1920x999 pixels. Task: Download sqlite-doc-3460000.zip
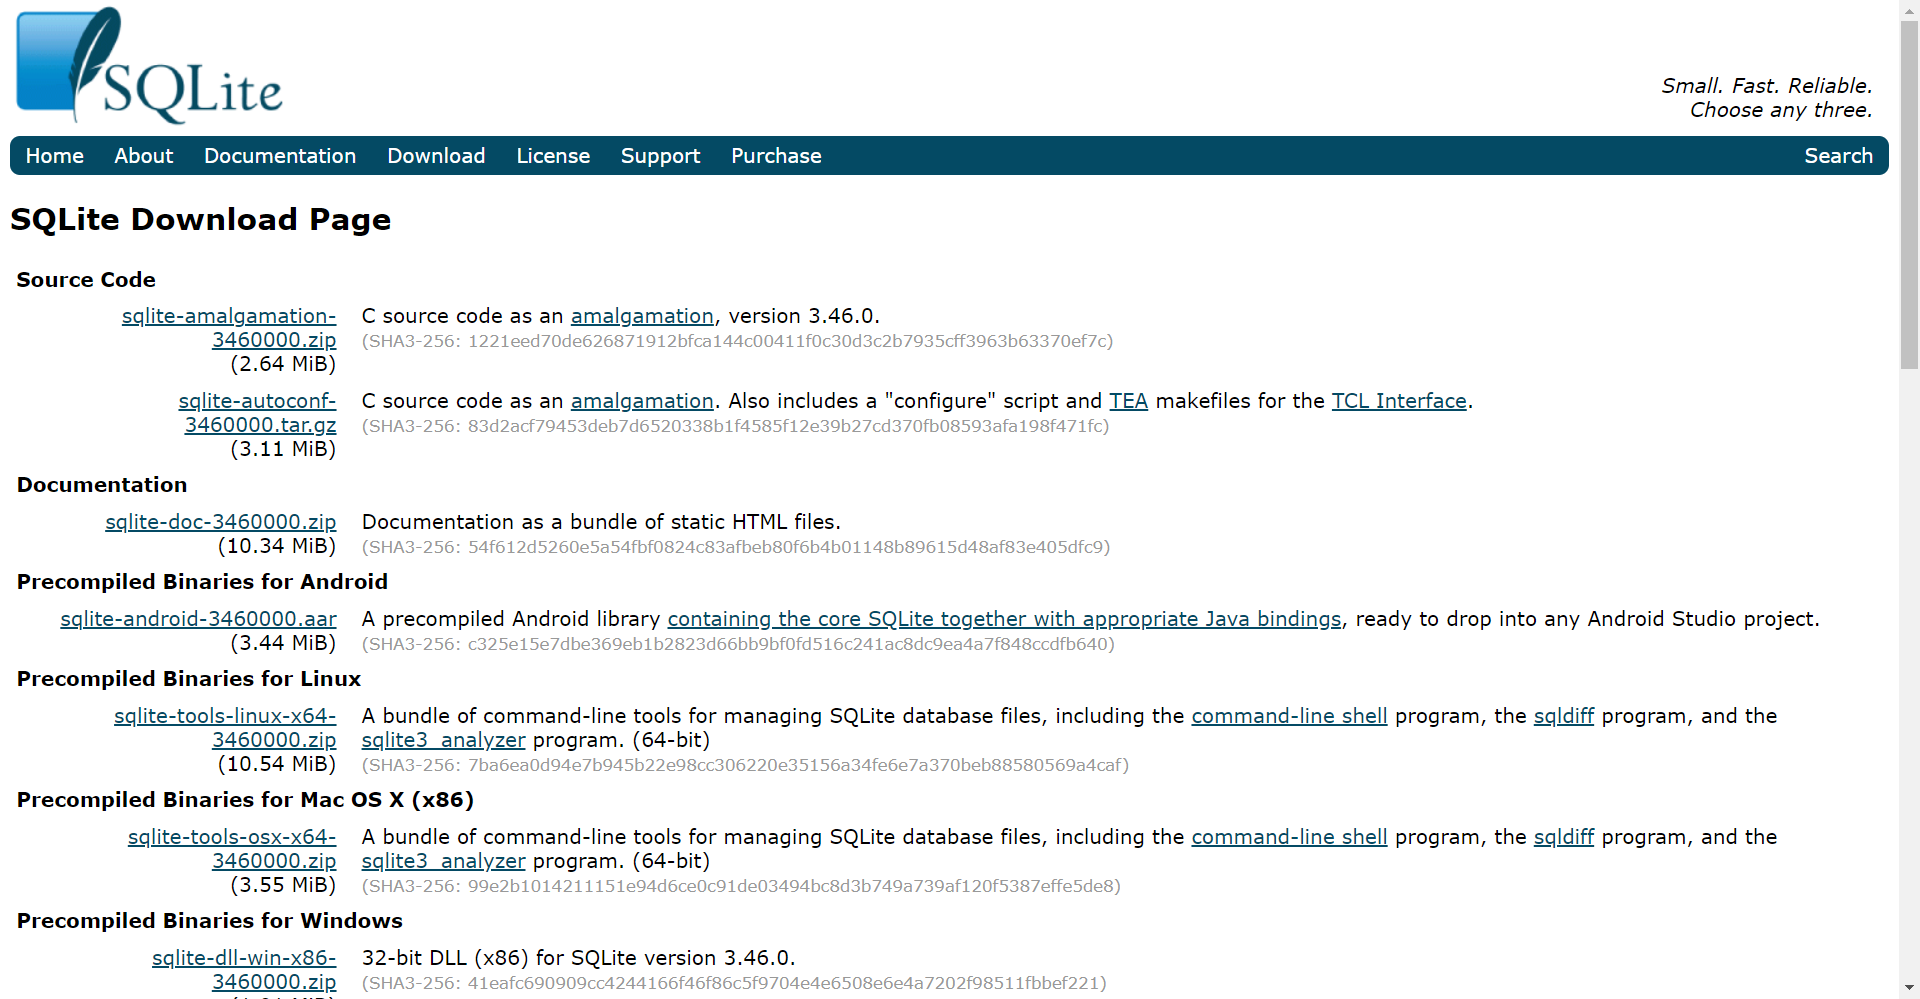pos(221,522)
